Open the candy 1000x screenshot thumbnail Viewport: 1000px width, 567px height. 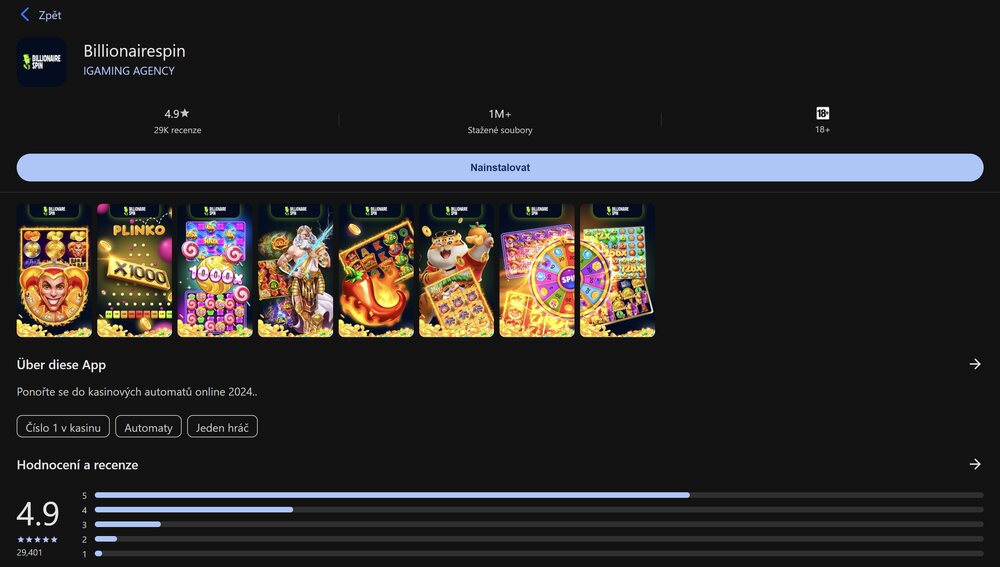pyautogui.click(x=215, y=270)
